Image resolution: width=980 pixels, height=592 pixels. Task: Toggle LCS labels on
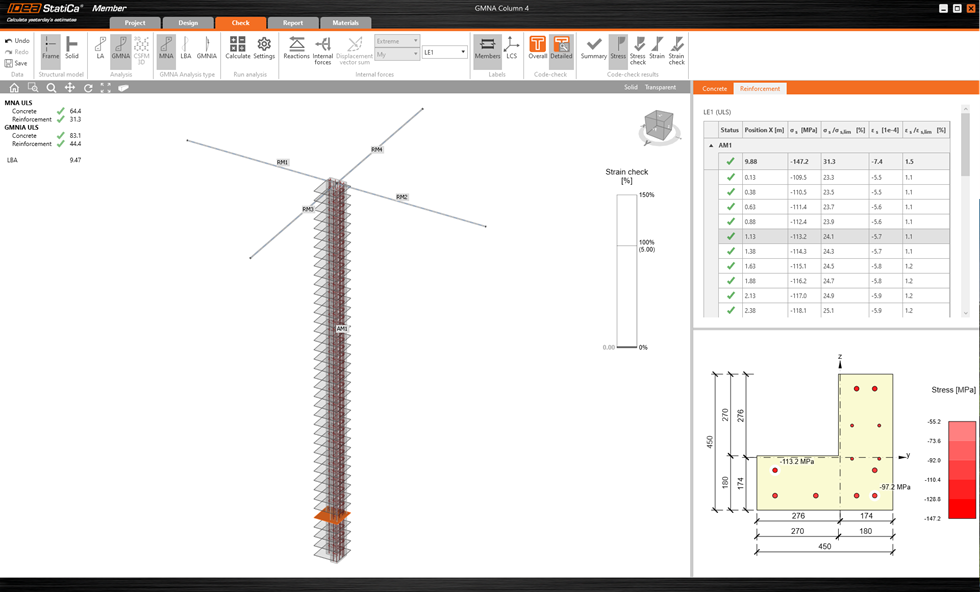click(x=512, y=47)
